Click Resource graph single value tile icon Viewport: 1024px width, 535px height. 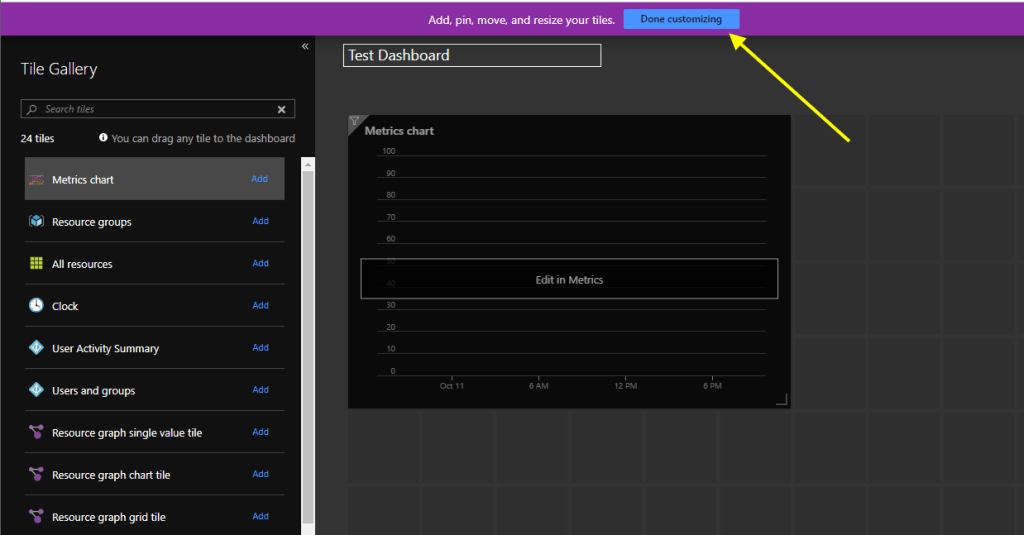(x=36, y=433)
